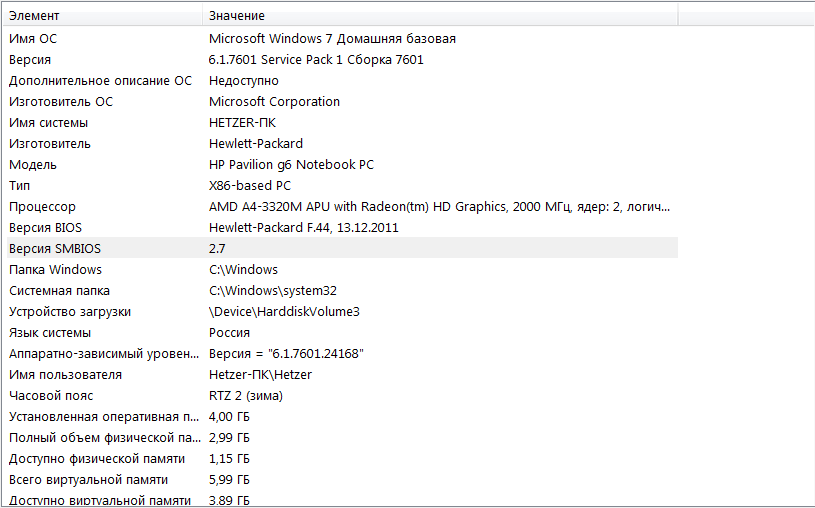
Task: Select the Часовой пояс RTZ 2 row
Action: pyautogui.click(x=342, y=396)
